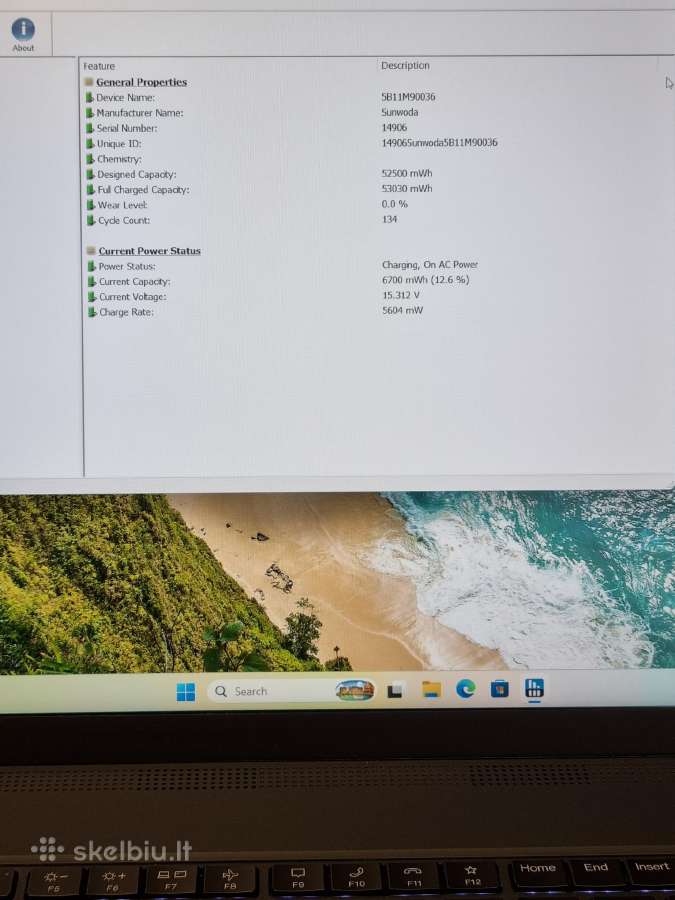The width and height of the screenshot is (675, 900).
Task: Click the Feature column header
Action: [99, 66]
